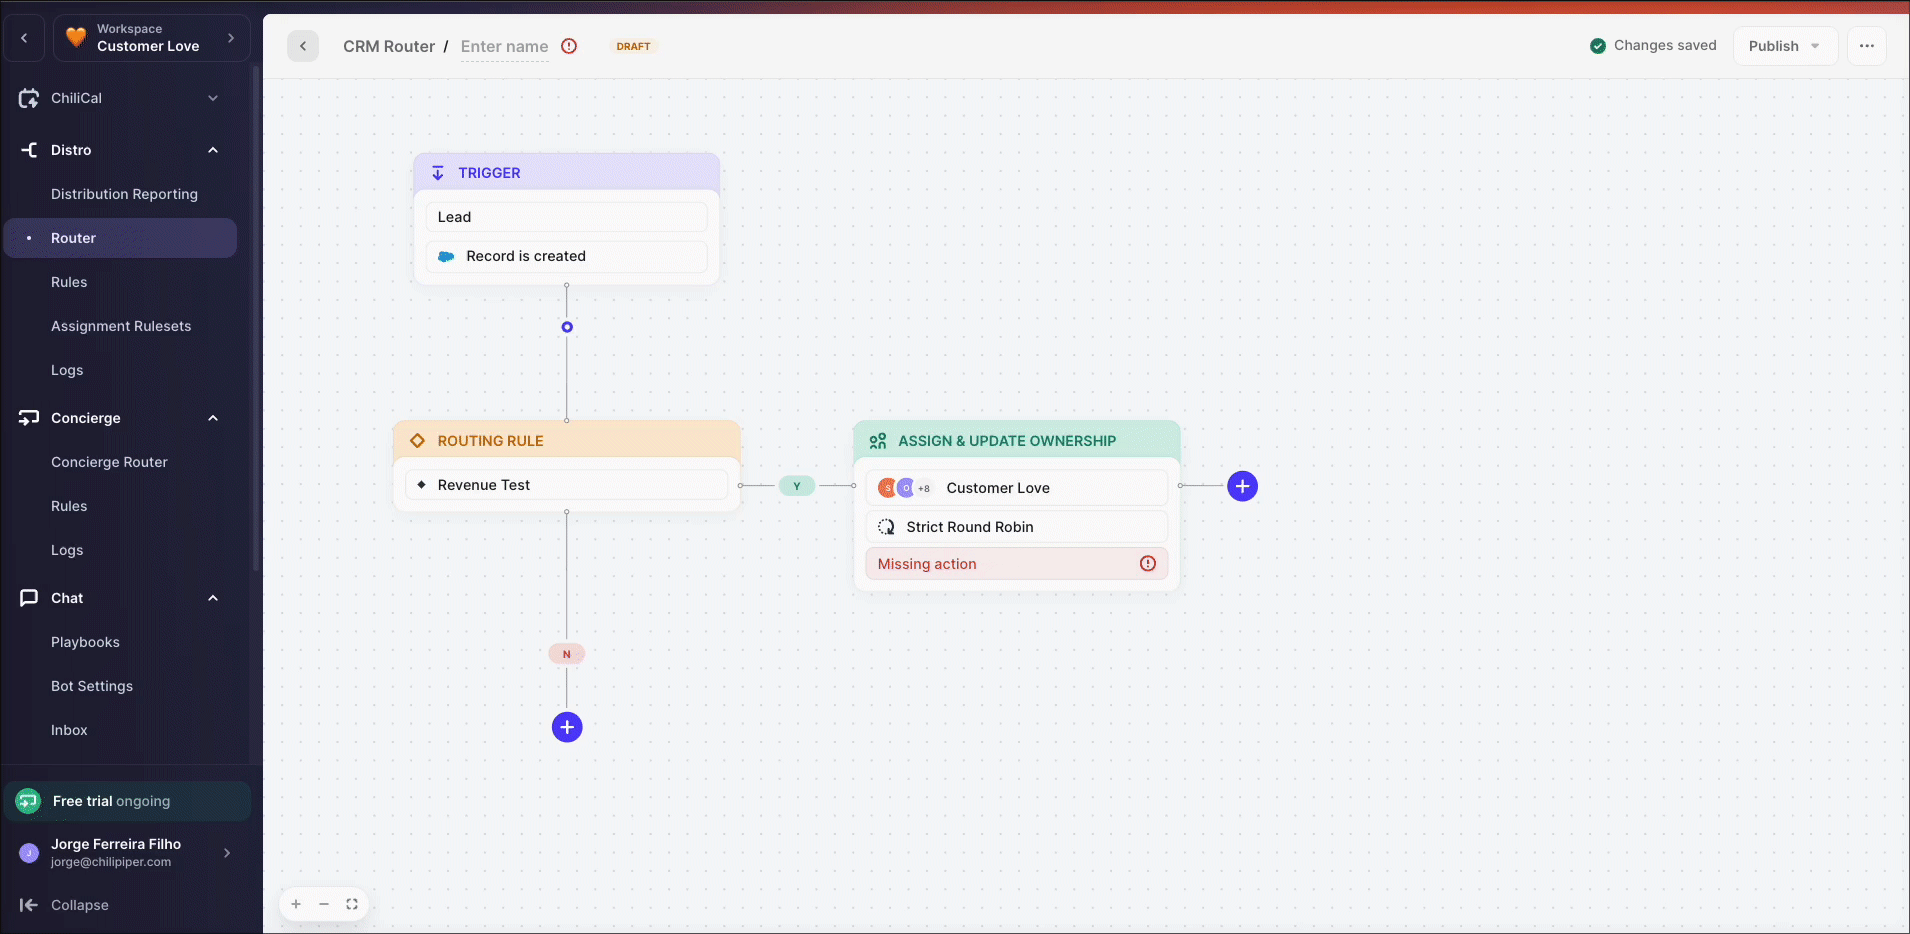Collapse the Distro section chevron
The height and width of the screenshot is (934, 1910).
pyautogui.click(x=213, y=150)
